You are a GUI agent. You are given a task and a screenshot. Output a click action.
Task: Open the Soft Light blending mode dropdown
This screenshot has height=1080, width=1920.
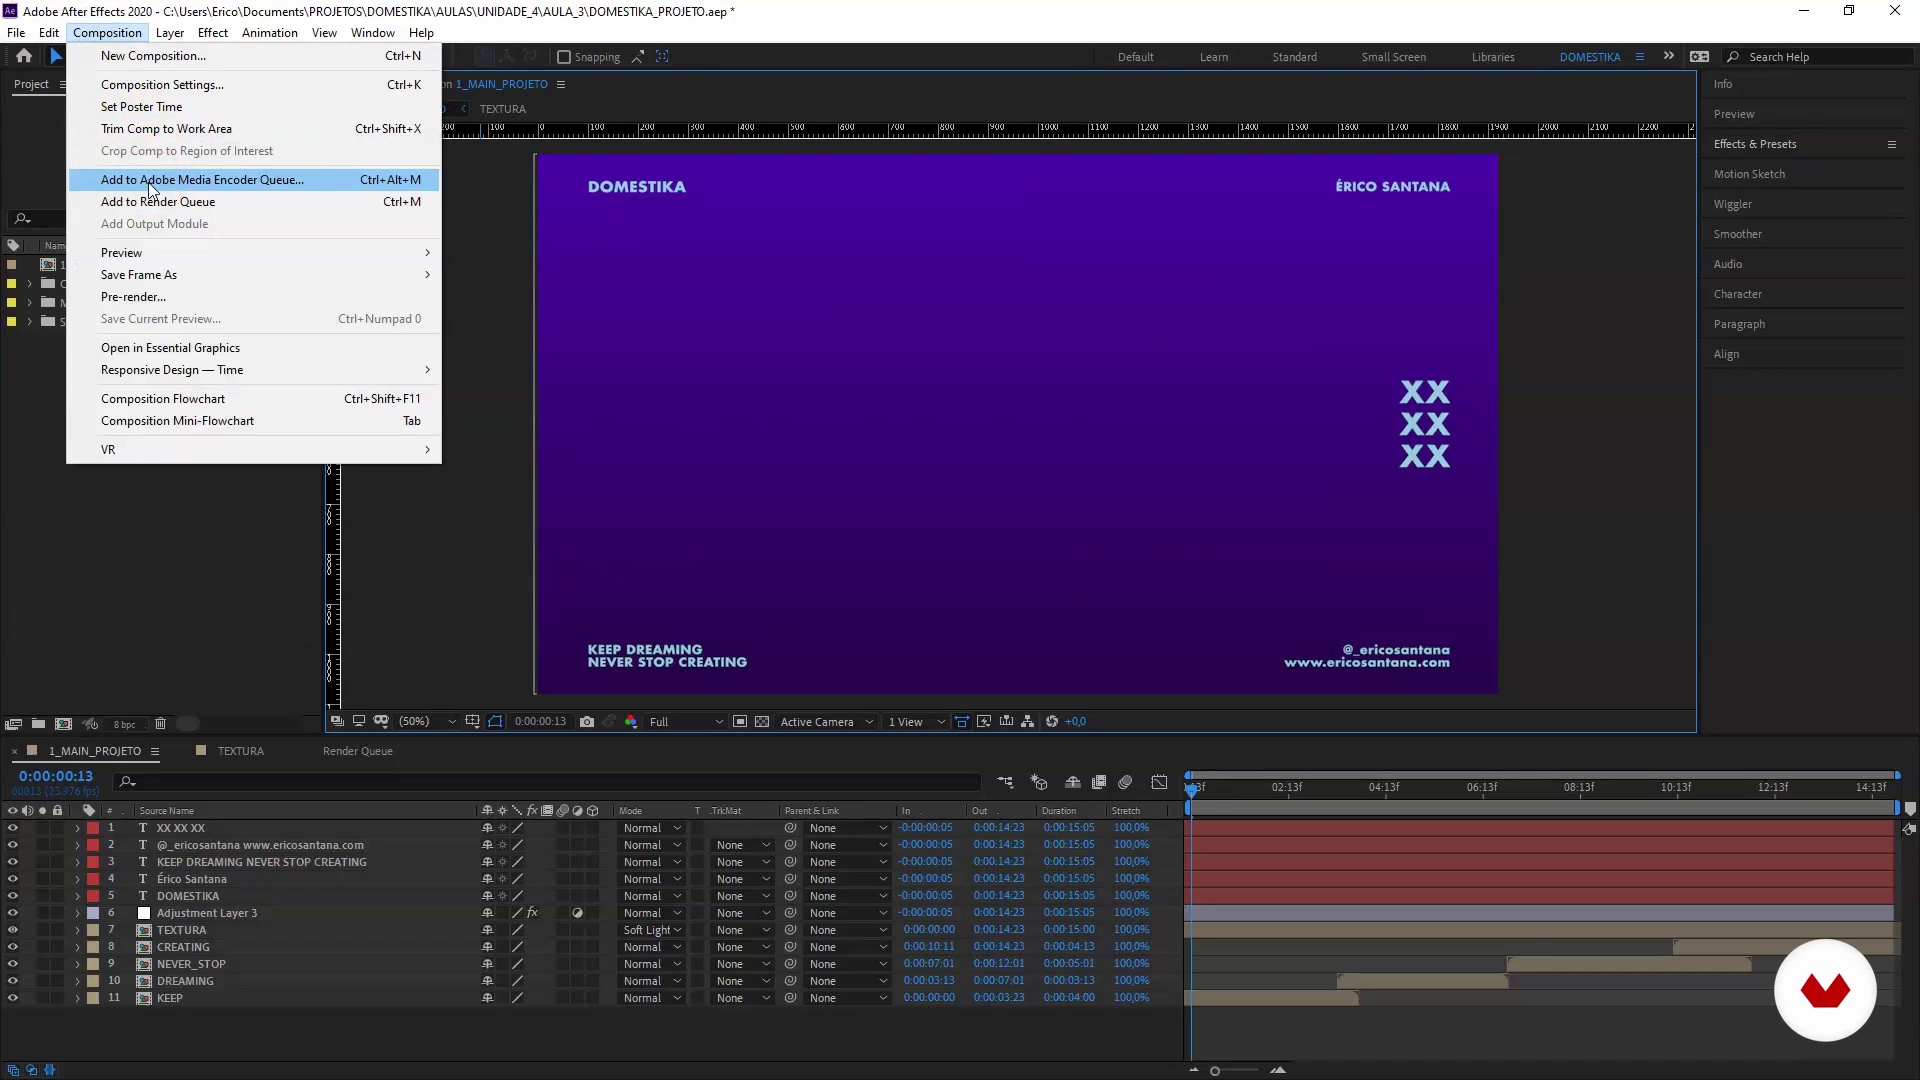(x=652, y=930)
